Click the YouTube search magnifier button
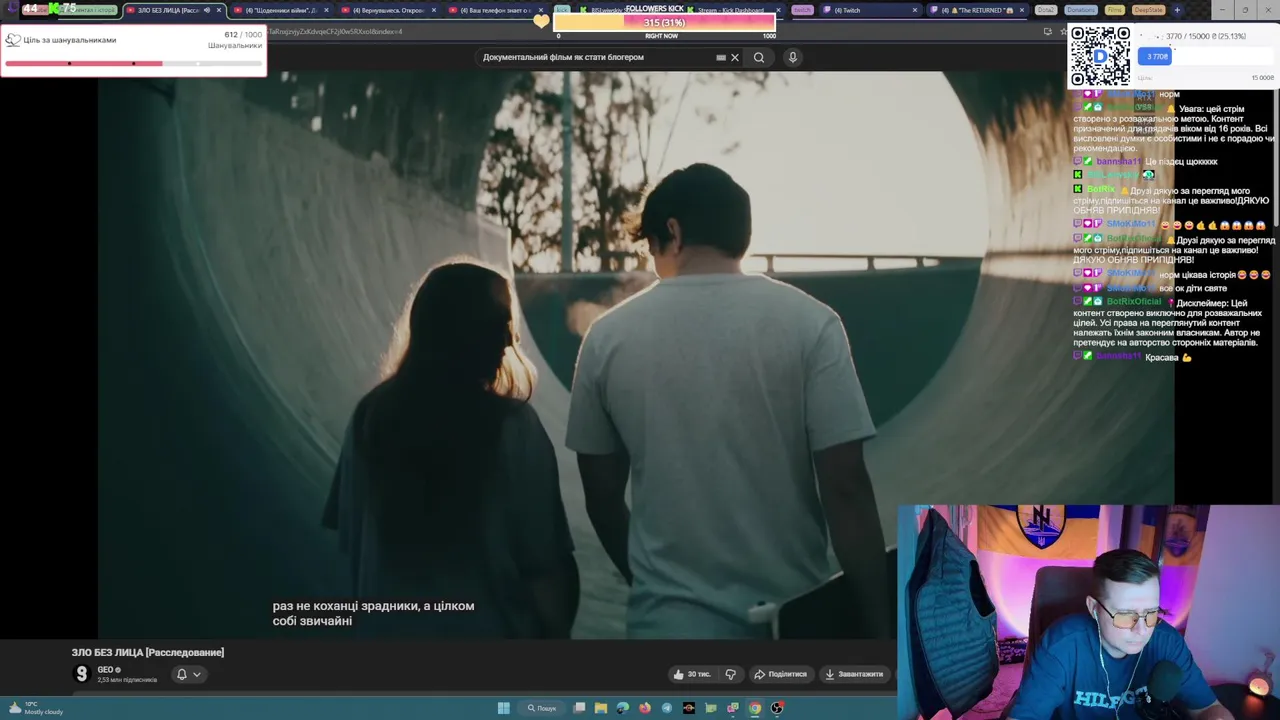Image resolution: width=1280 pixels, height=720 pixels. coord(759,57)
